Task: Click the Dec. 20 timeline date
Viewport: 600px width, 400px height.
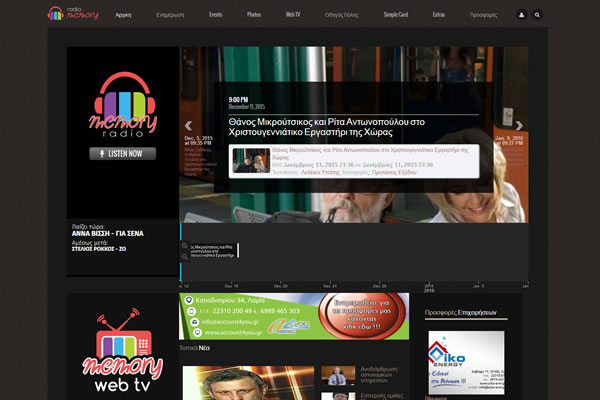Action: click(280, 286)
